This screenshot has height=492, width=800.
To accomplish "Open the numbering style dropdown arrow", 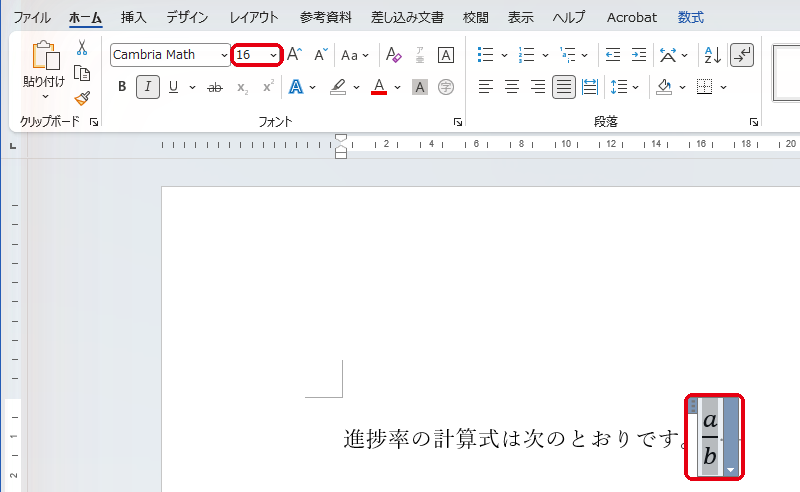I will pos(545,55).
